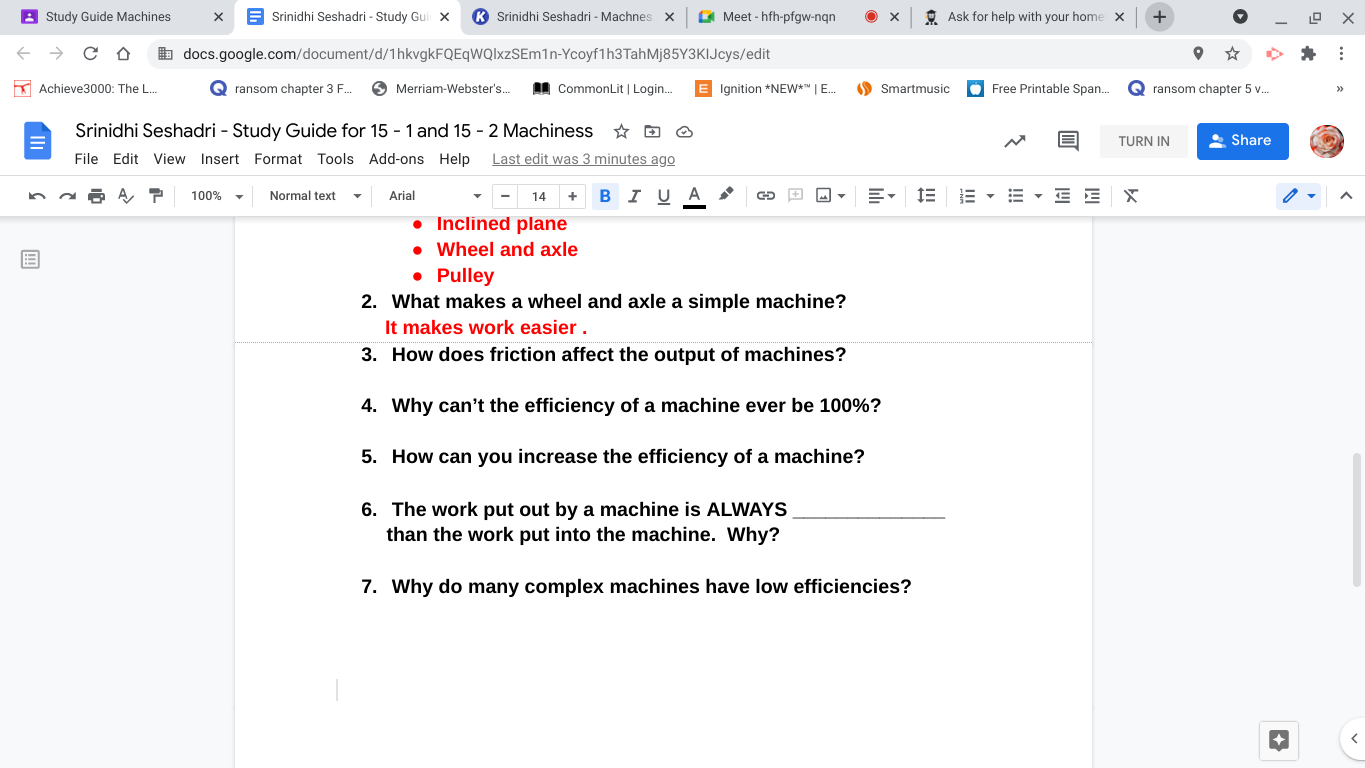This screenshot has height=768, width=1365.
Task: Click the undo arrow icon
Action: point(37,196)
